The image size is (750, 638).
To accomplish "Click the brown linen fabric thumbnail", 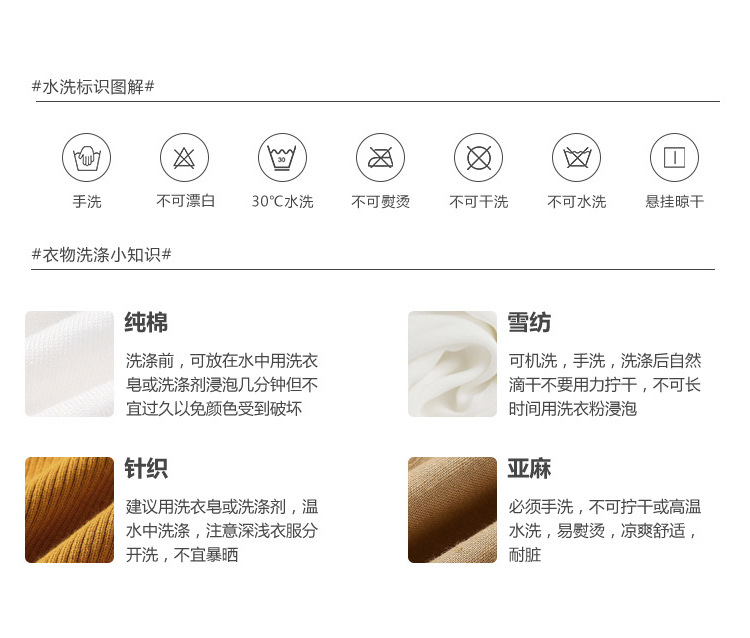I will 452,510.
